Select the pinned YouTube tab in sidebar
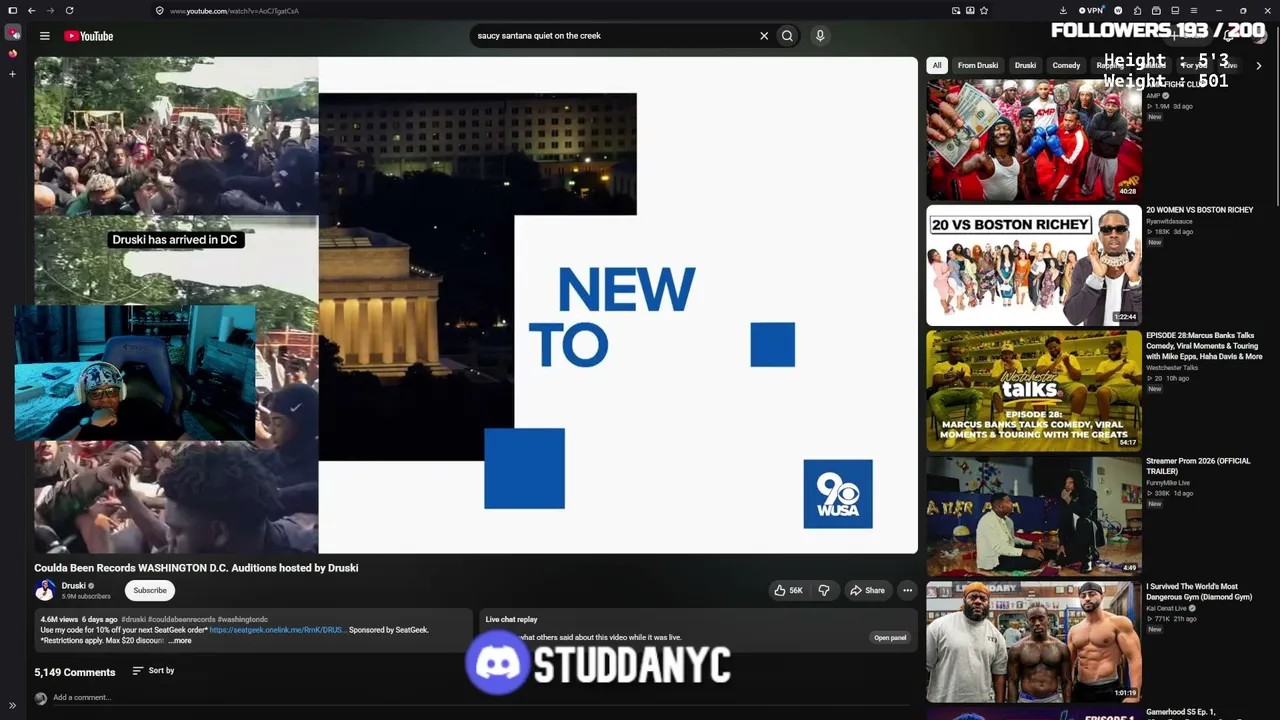Image resolution: width=1280 pixels, height=720 pixels. (x=13, y=33)
